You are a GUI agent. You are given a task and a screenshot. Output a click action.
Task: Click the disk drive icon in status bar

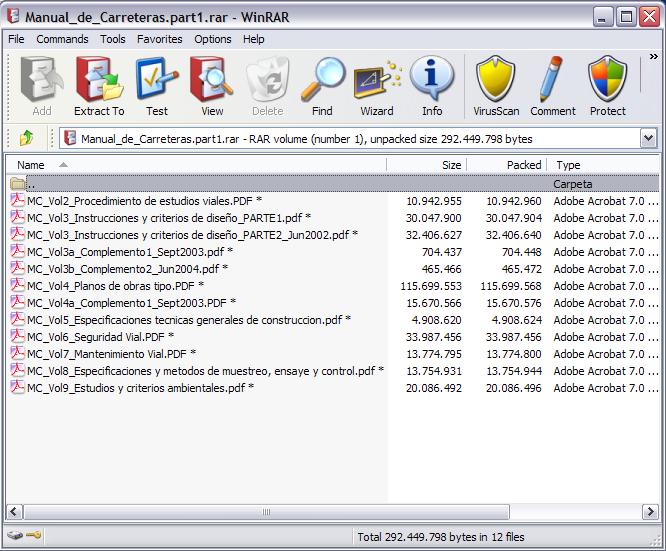coord(15,535)
